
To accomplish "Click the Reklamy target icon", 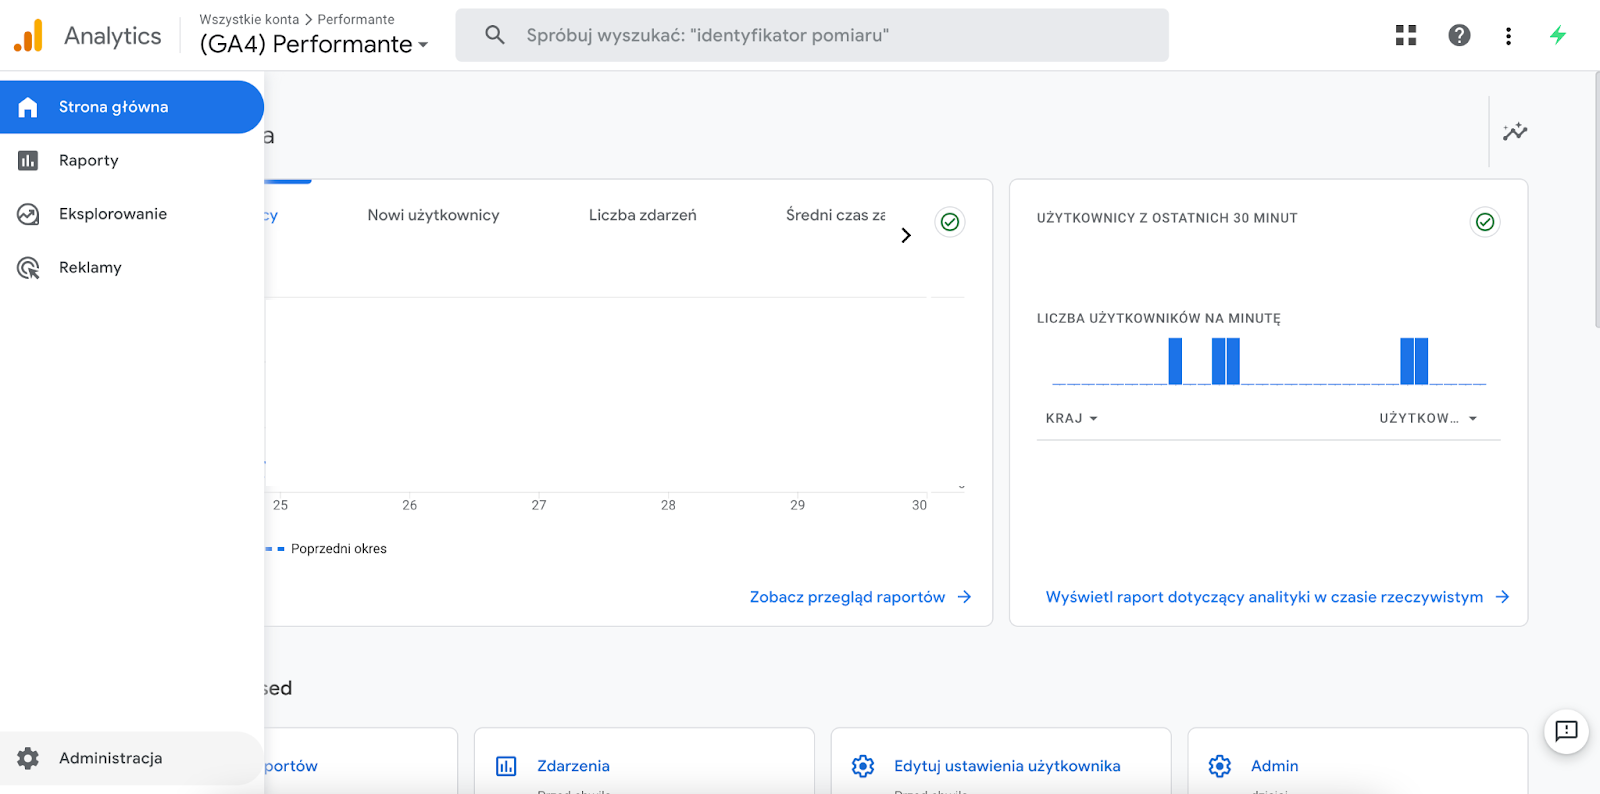I will pyautogui.click(x=28, y=268).
